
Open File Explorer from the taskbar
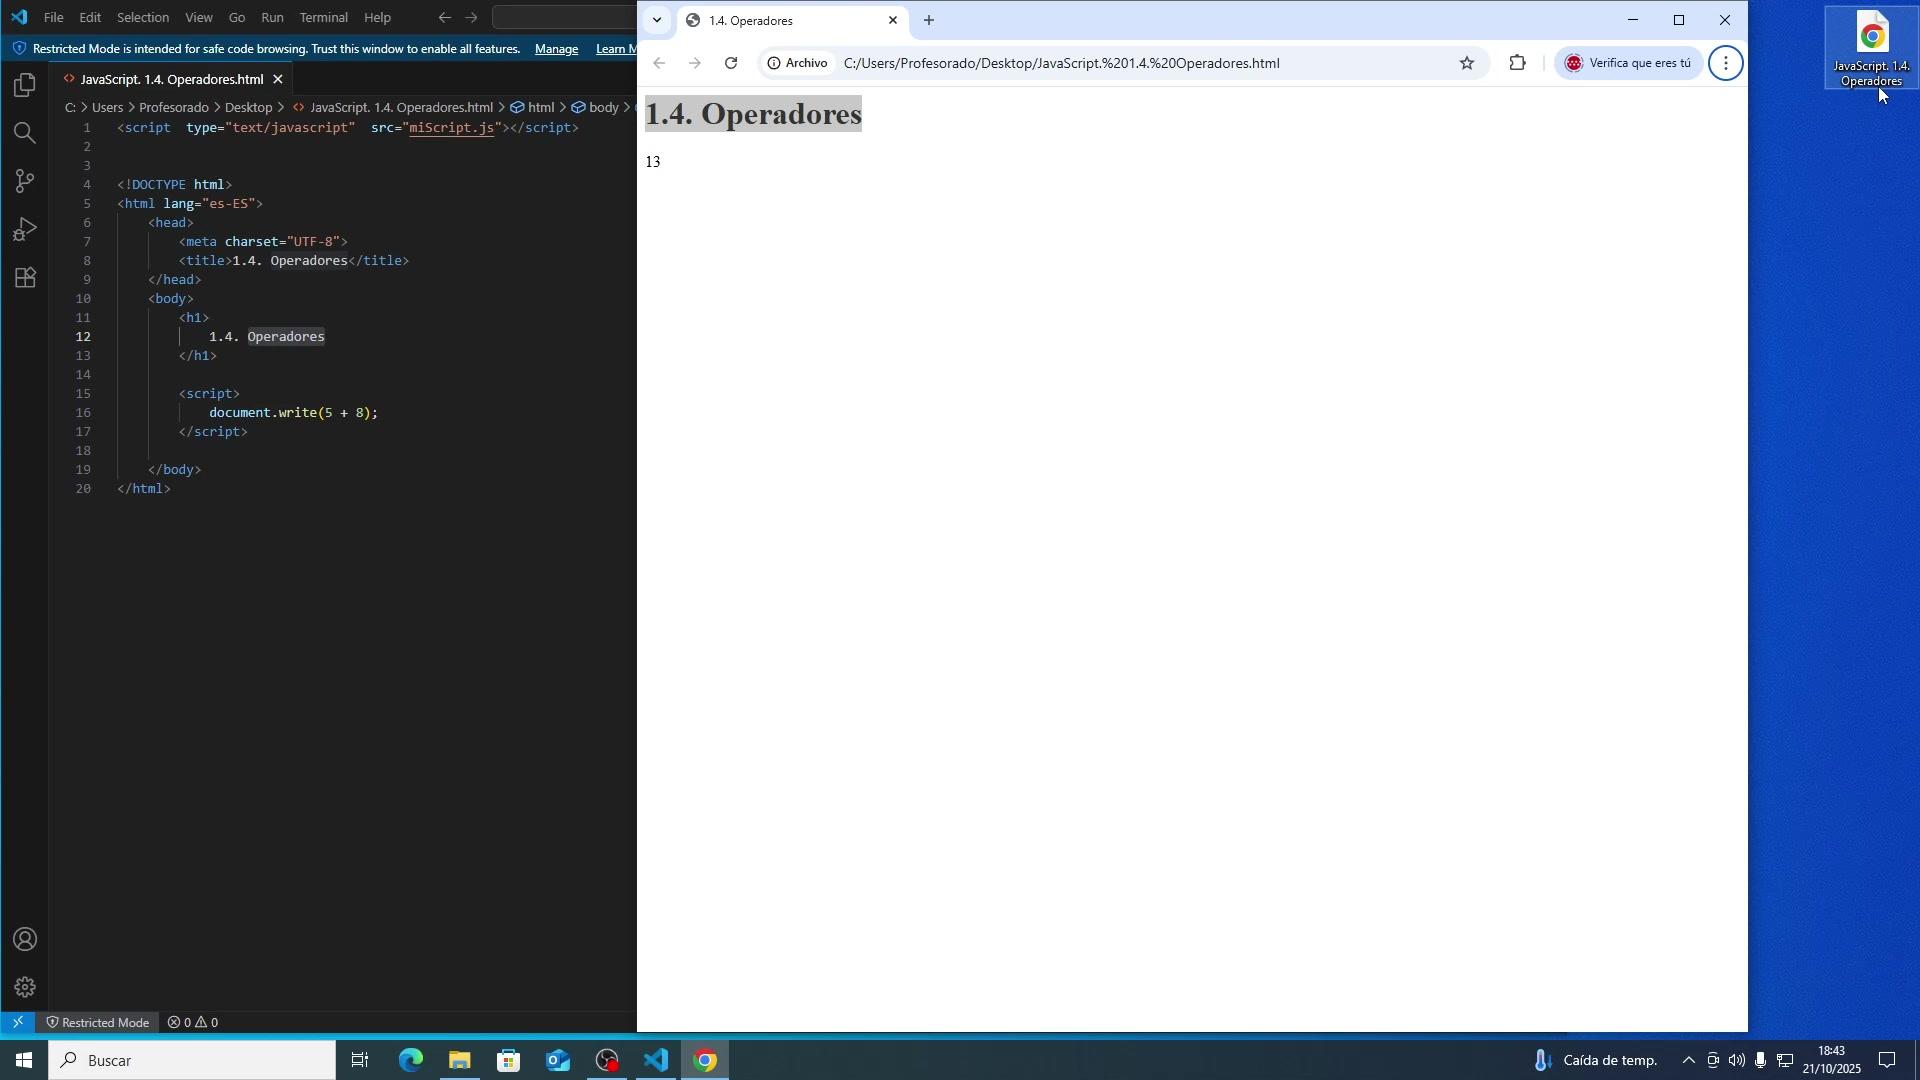pyautogui.click(x=460, y=1060)
